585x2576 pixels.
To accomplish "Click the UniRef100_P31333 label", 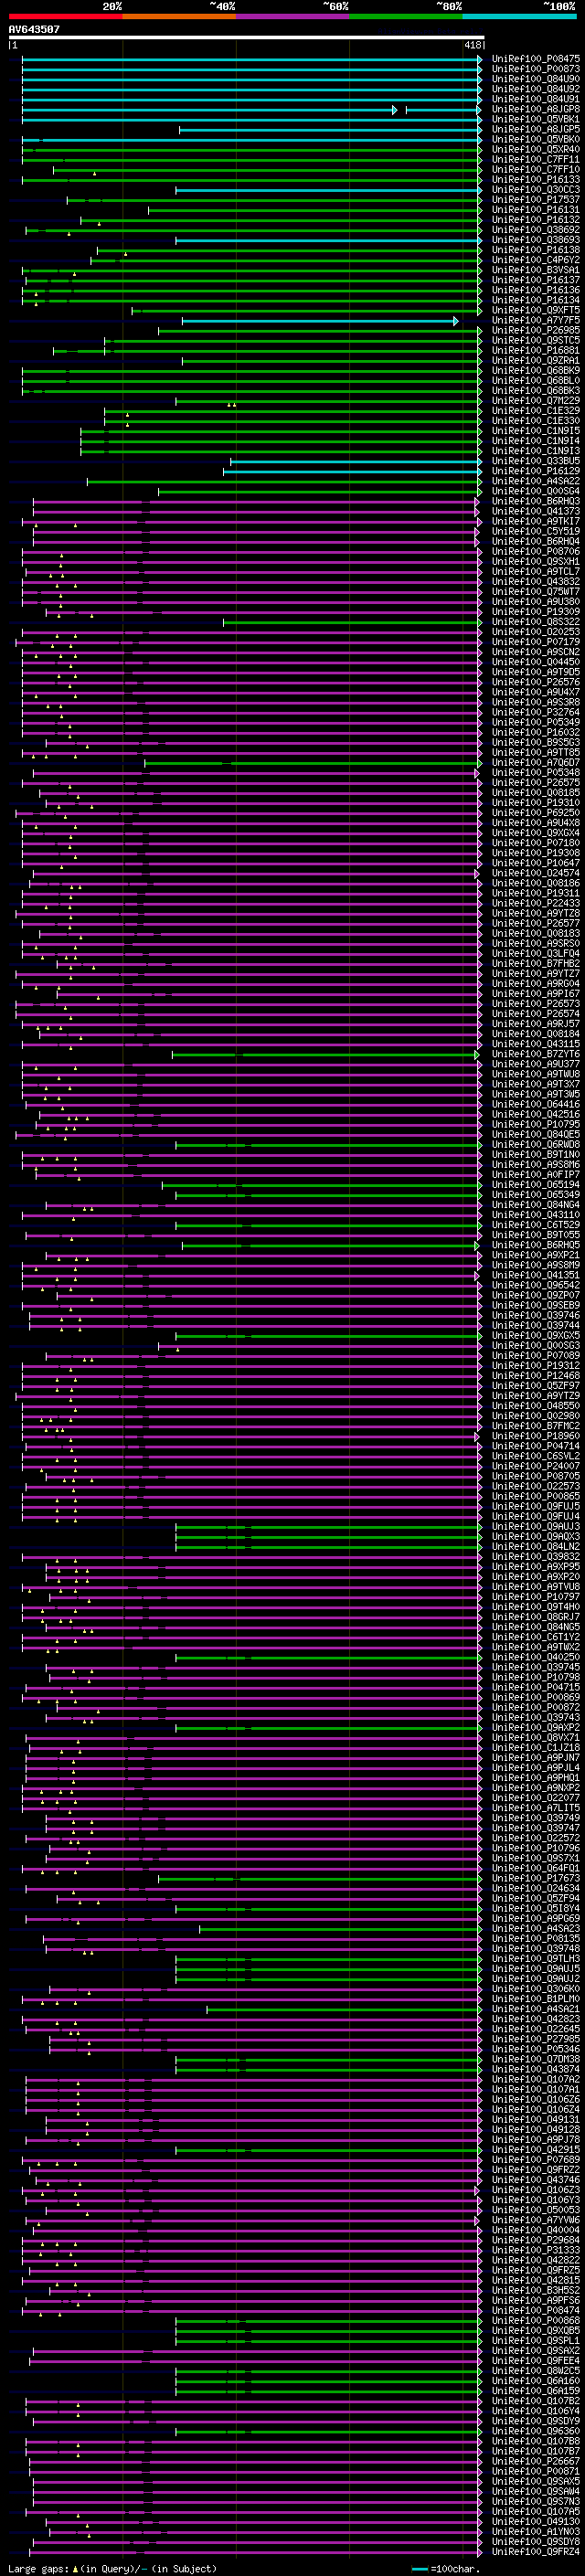I will point(535,2252).
